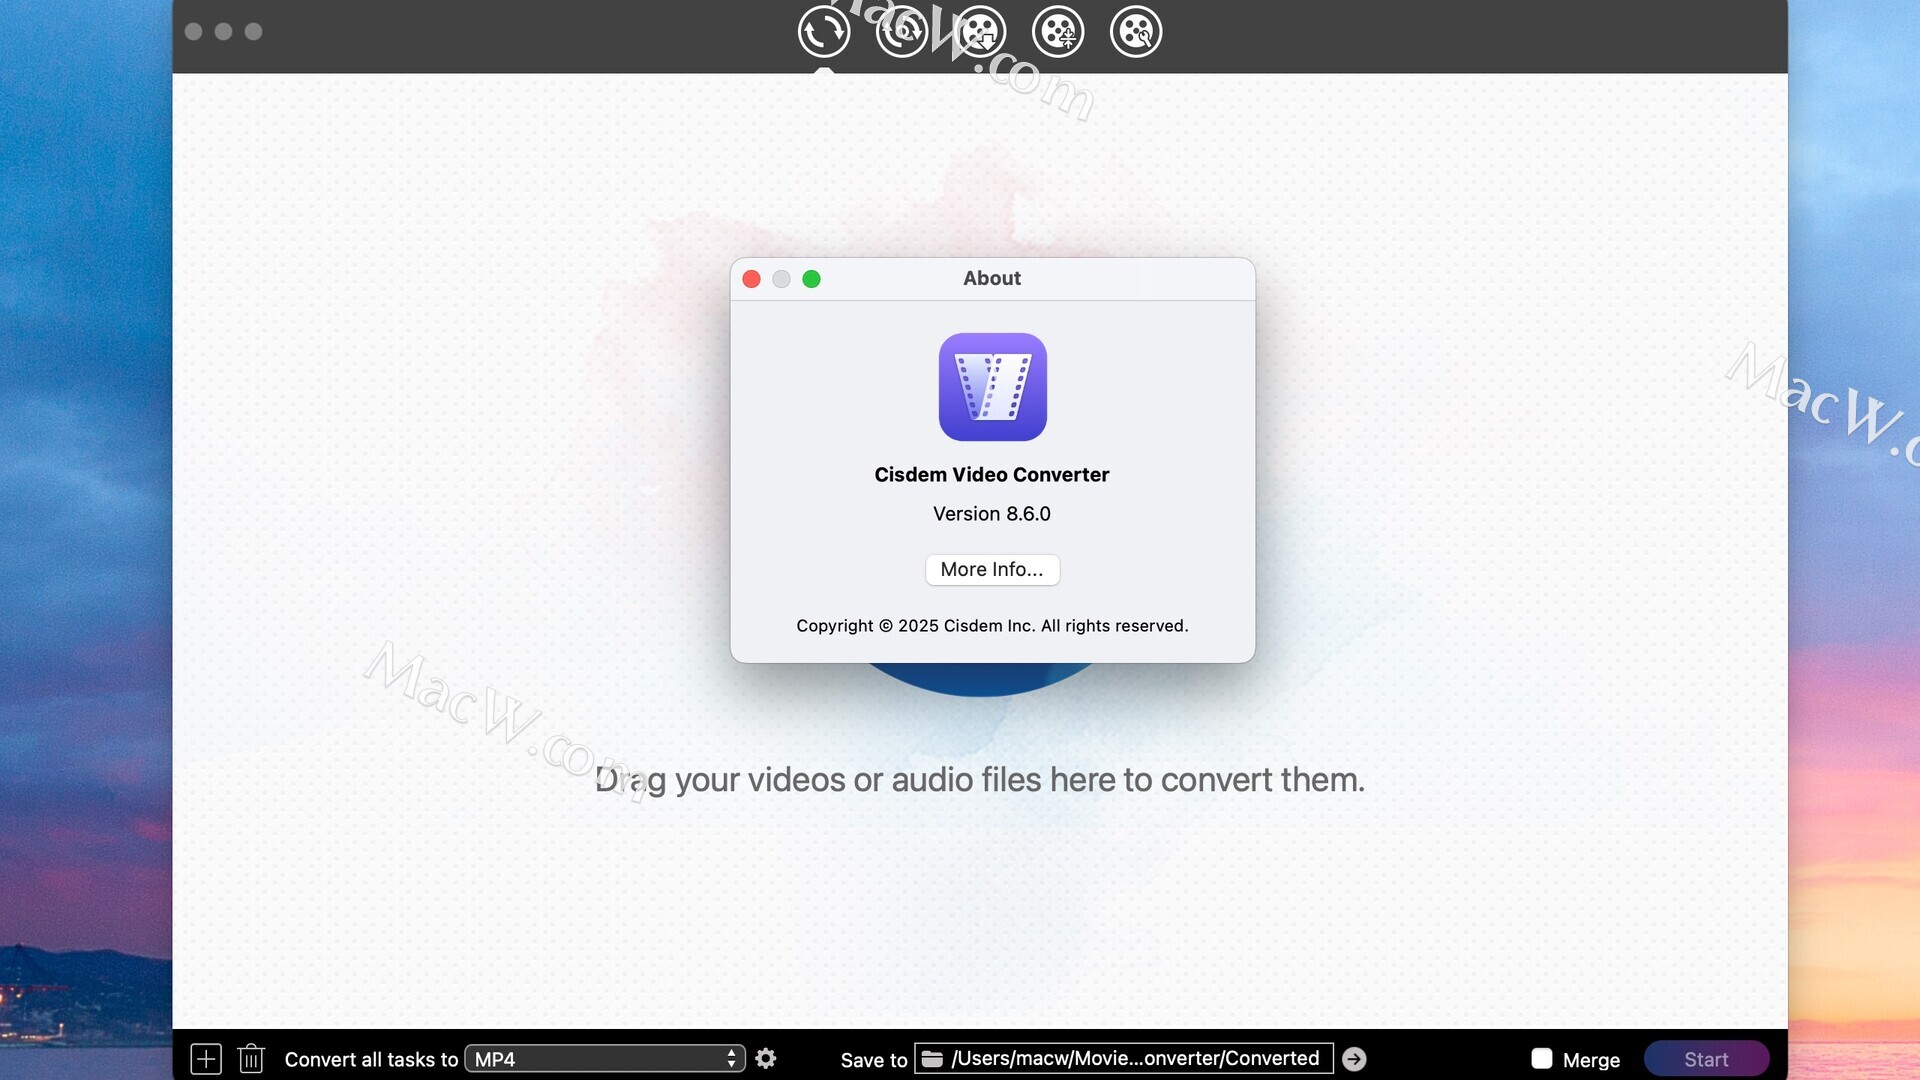Image resolution: width=1920 pixels, height=1080 pixels.
Task: Click the 'Convert all tasks to' label
Action: click(x=371, y=1060)
